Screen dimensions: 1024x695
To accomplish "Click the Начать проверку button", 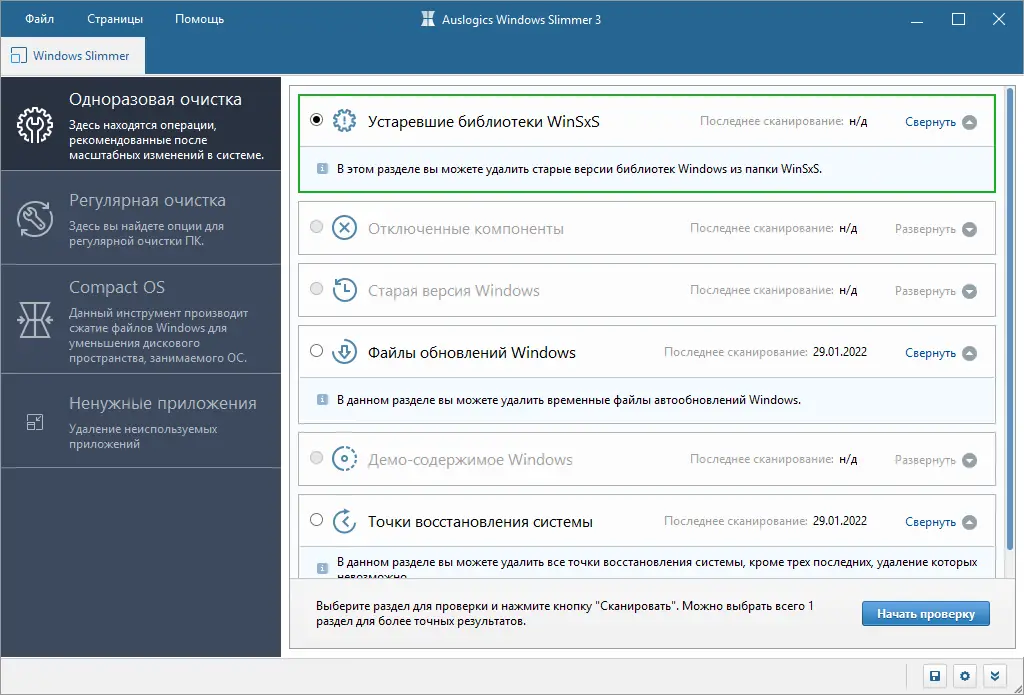I will 925,613.
